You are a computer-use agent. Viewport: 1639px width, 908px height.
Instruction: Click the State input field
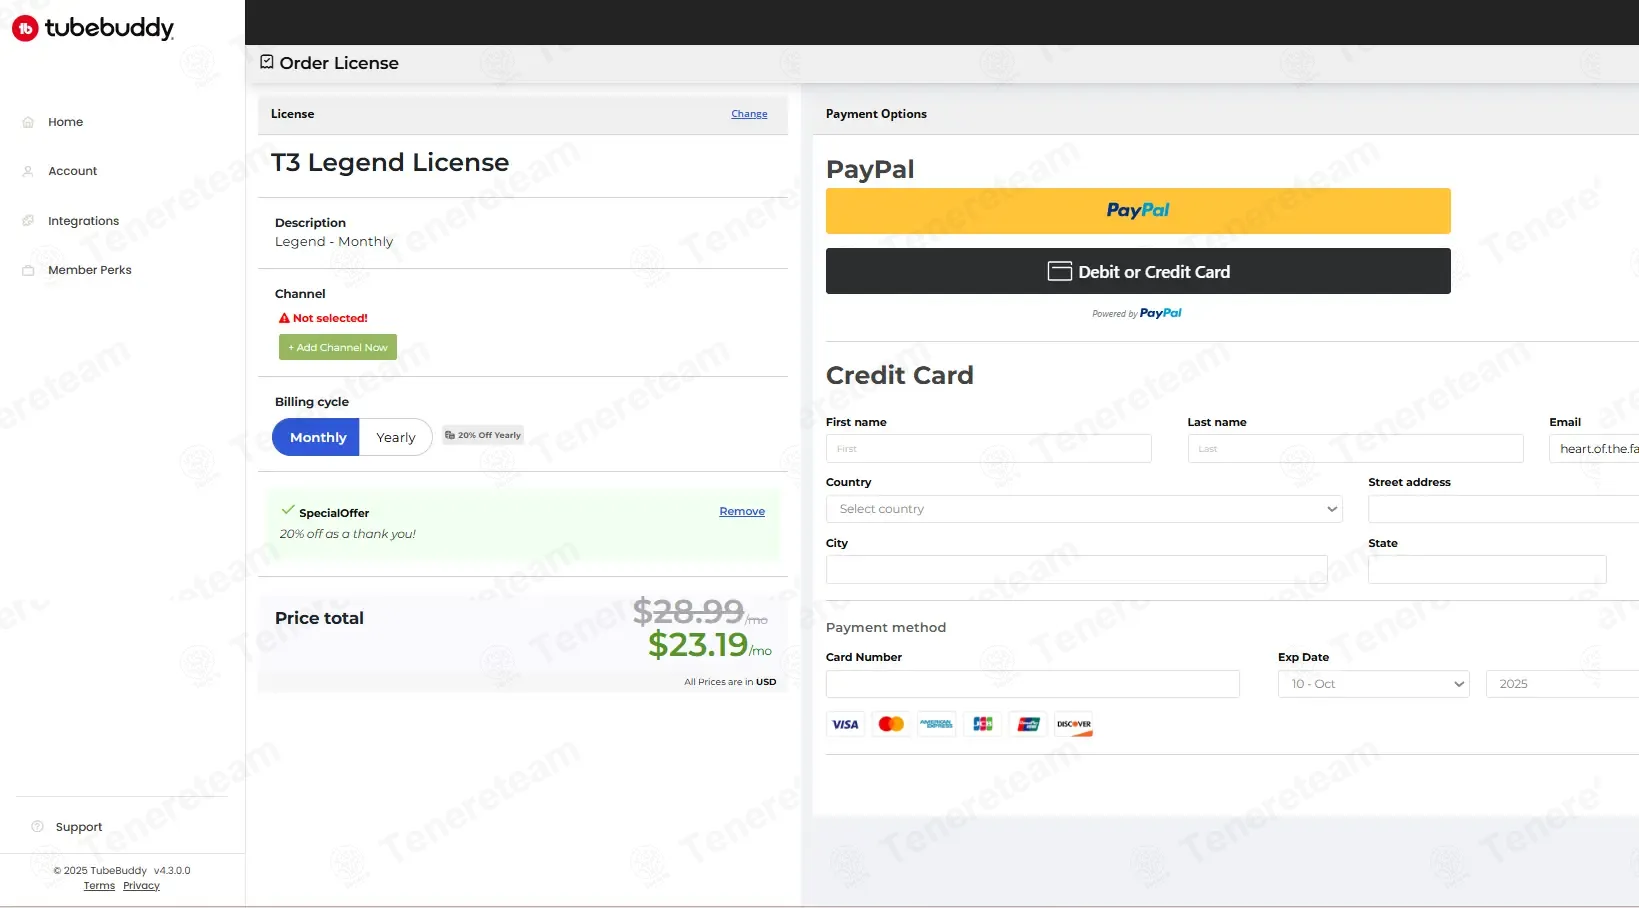1487,570
